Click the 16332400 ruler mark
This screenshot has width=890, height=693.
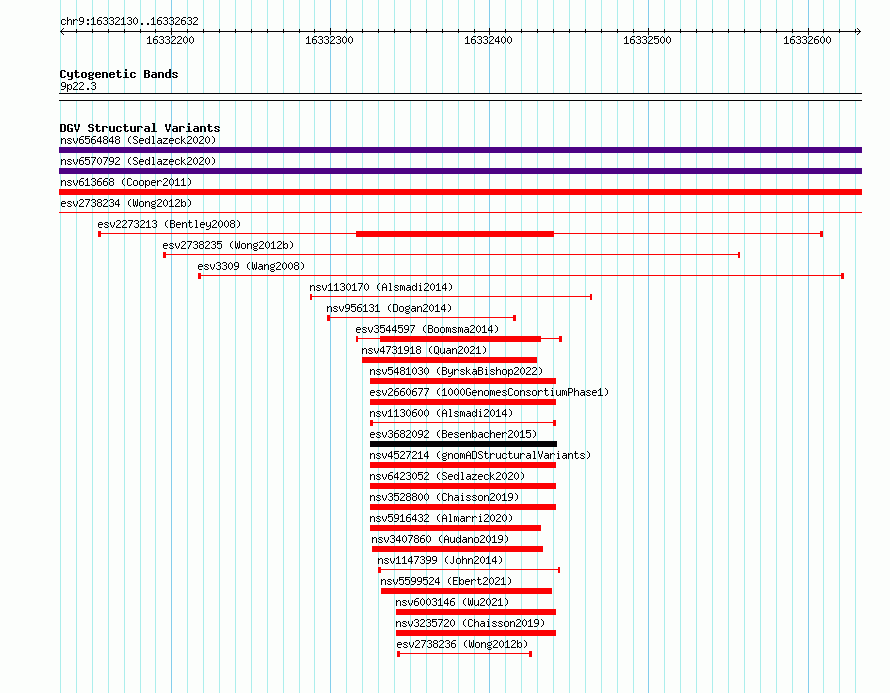(488, 40)
